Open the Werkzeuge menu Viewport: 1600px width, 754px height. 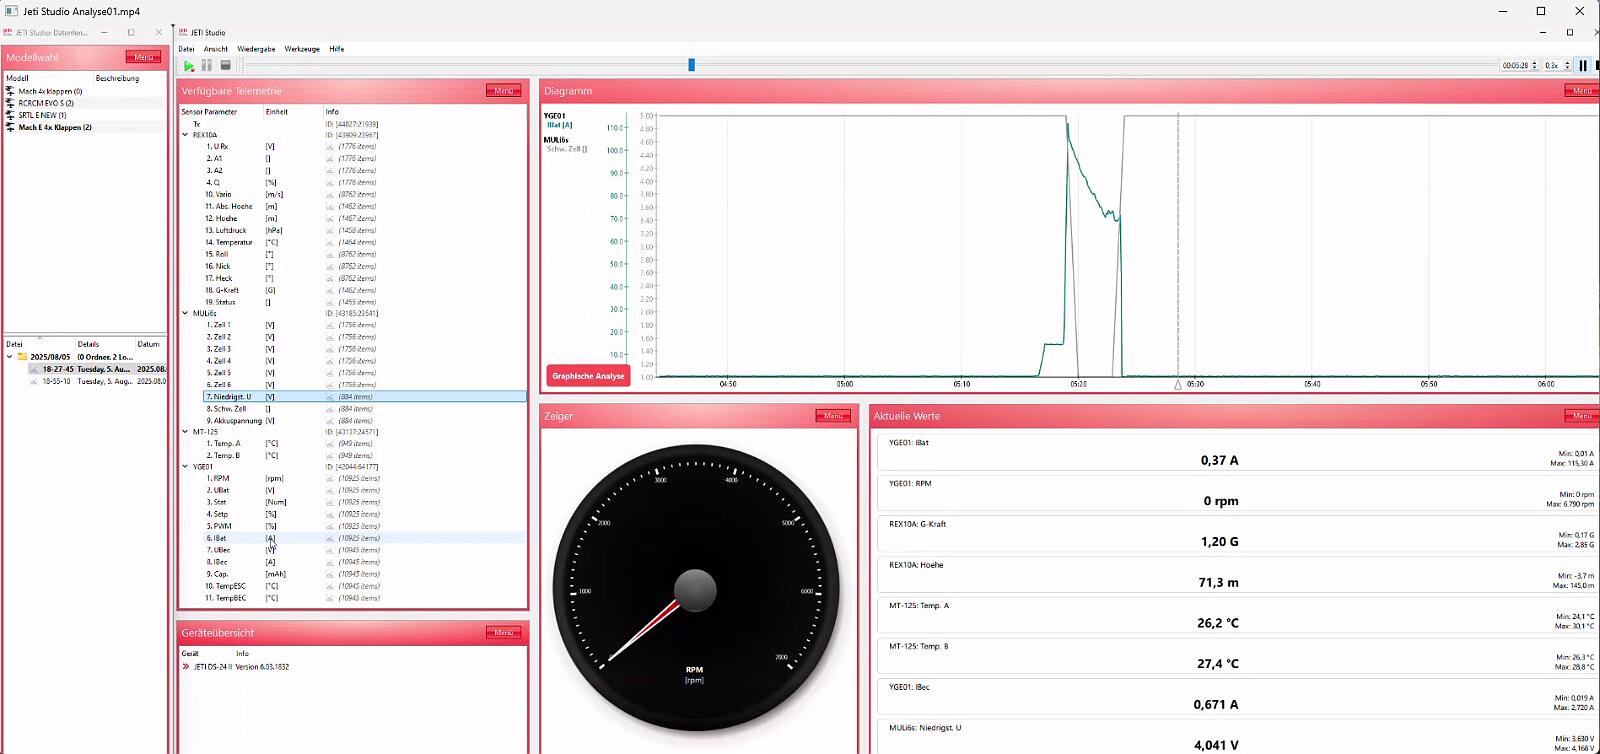pos(302,49)
